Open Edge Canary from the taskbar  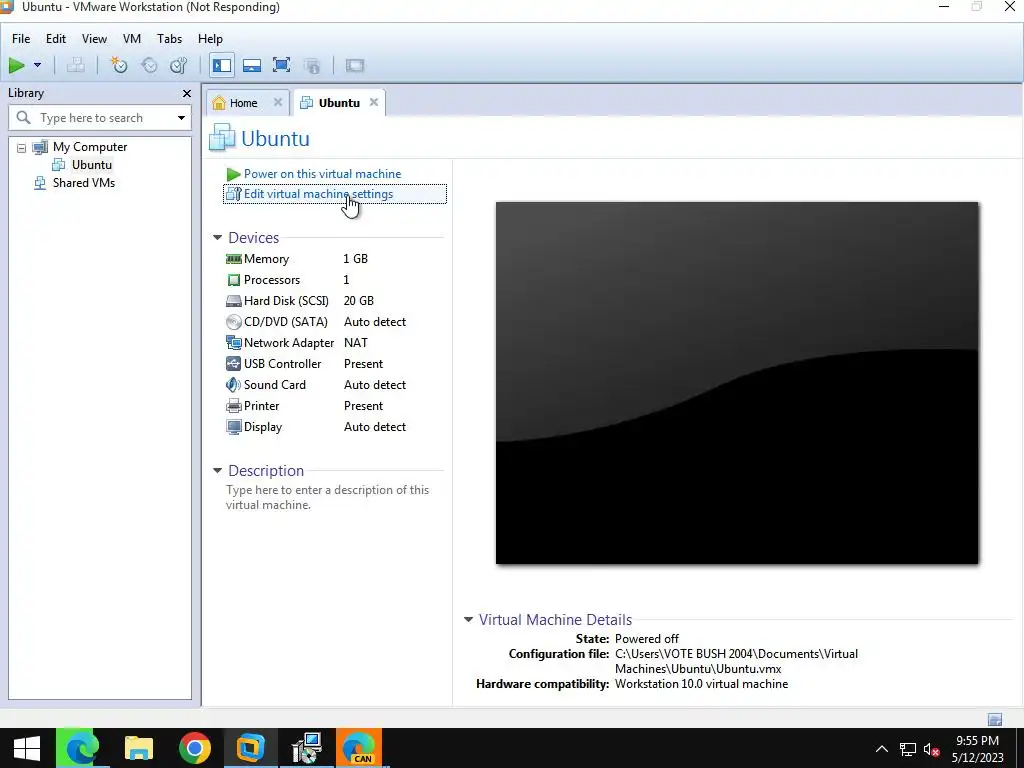click(x=359, y=748)
